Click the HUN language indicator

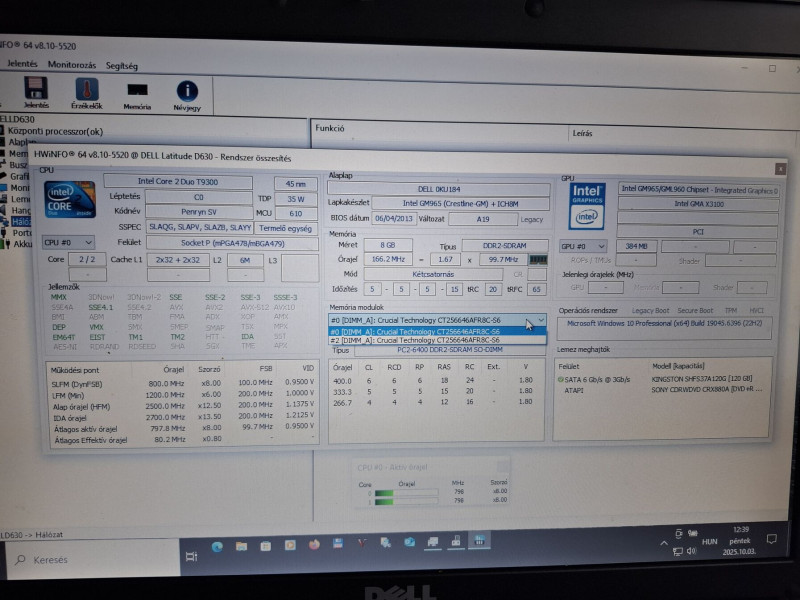(709, 542)
